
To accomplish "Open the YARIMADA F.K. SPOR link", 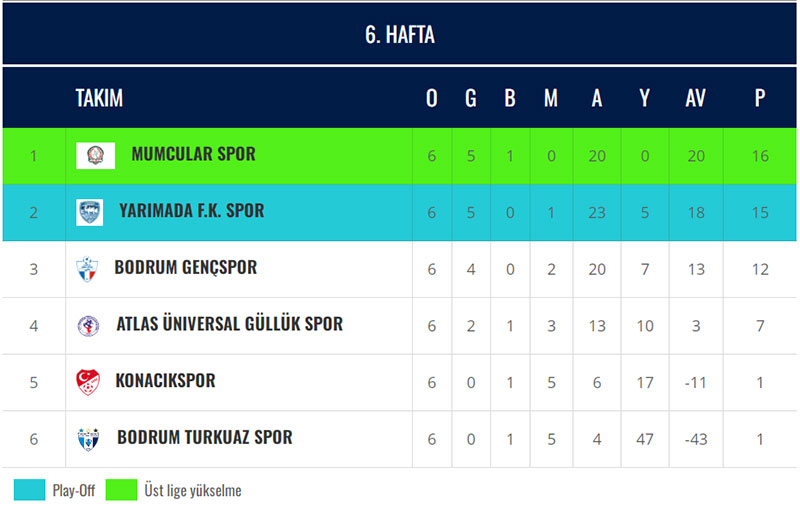I will 192,212.
